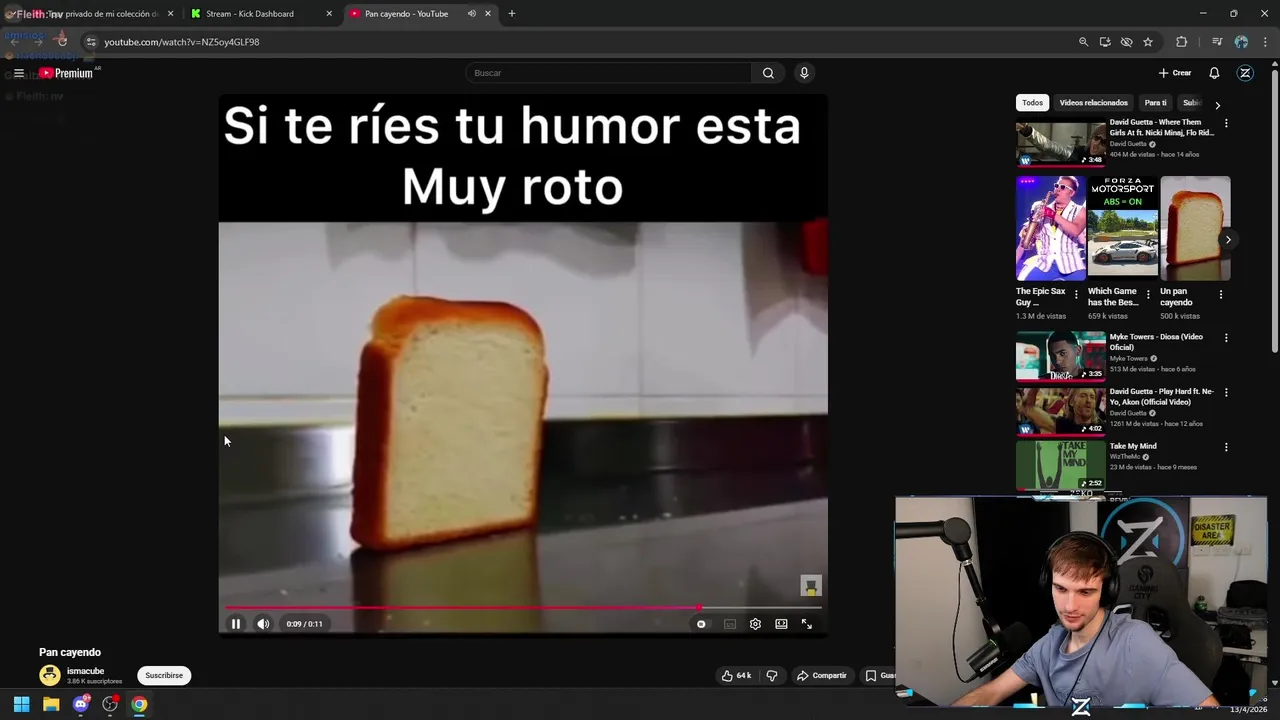The width and height of the screenshot is (1280, 720).
Task: Open zoom indicator in address bar
Action: point(1083,42)
